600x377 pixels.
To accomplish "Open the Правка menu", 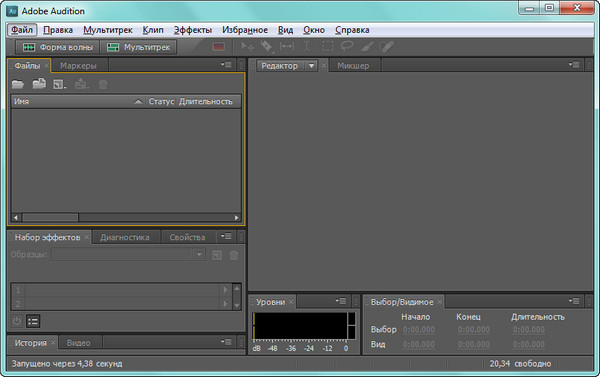I will point(58,30).
